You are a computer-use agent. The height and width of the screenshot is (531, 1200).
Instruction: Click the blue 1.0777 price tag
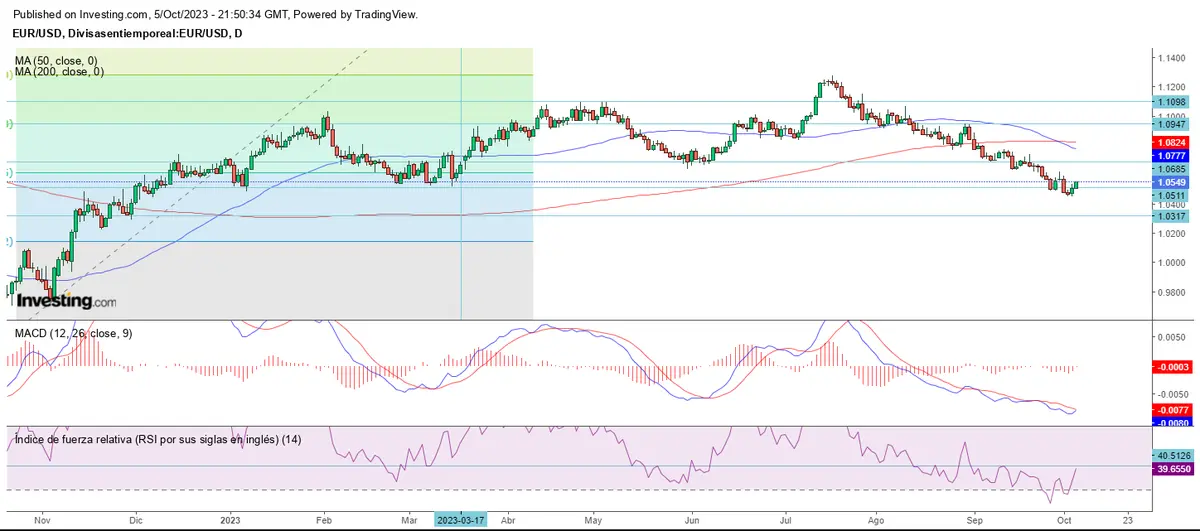1170,156
